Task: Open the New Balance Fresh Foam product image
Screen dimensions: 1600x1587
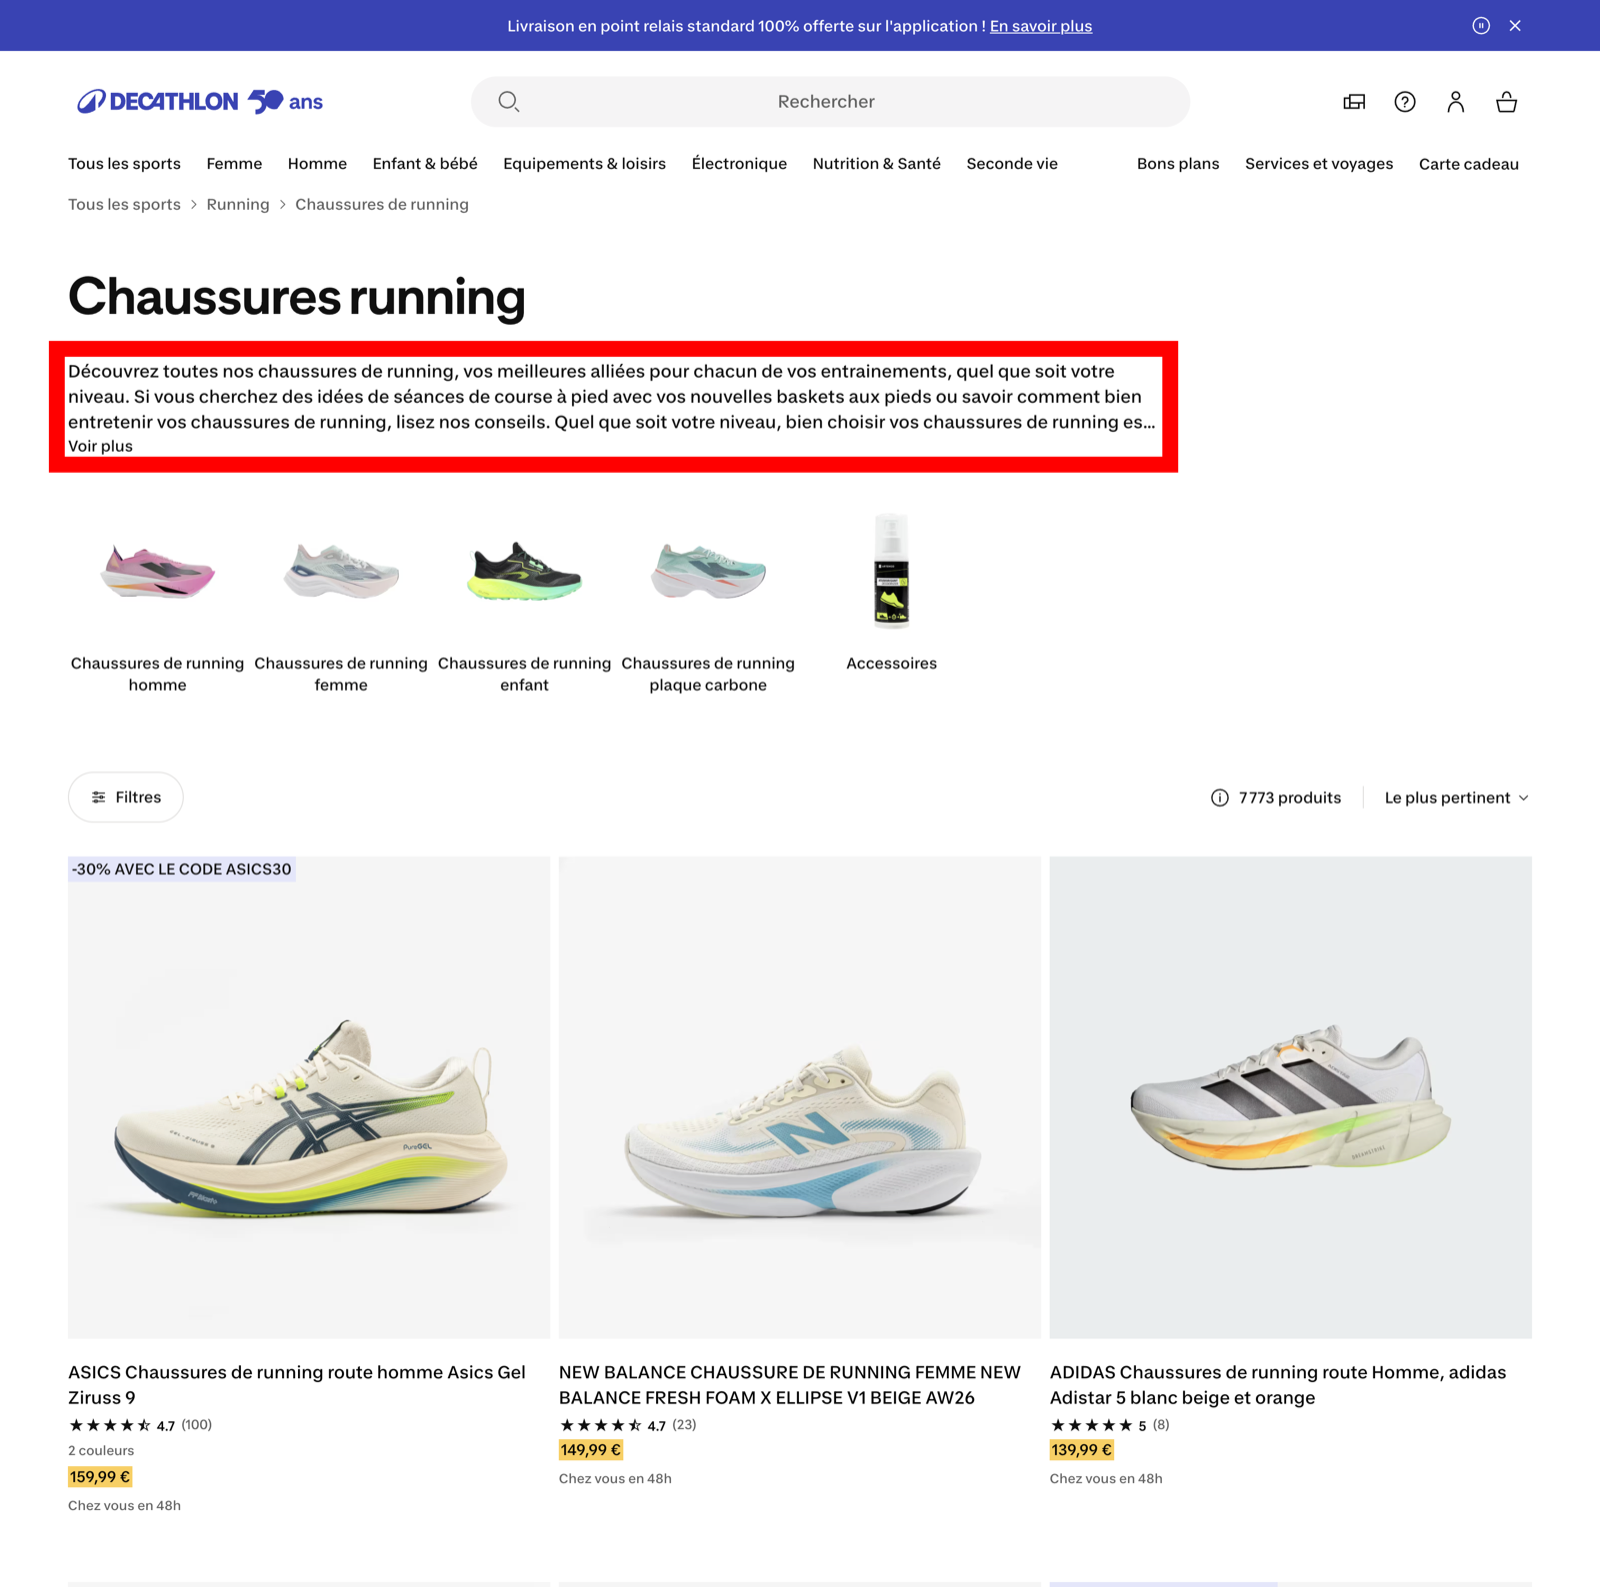Action: (x=800, y=1097)
